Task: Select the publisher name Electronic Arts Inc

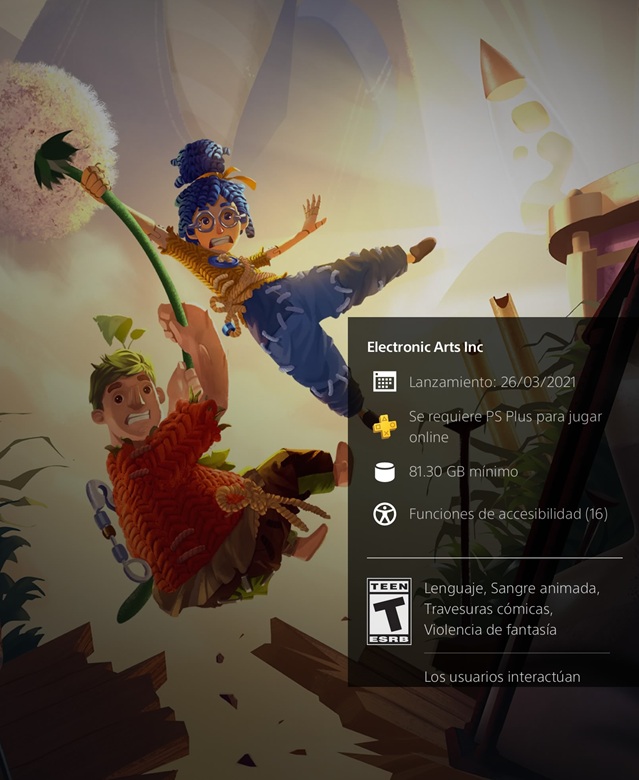Action: [425, 347]
